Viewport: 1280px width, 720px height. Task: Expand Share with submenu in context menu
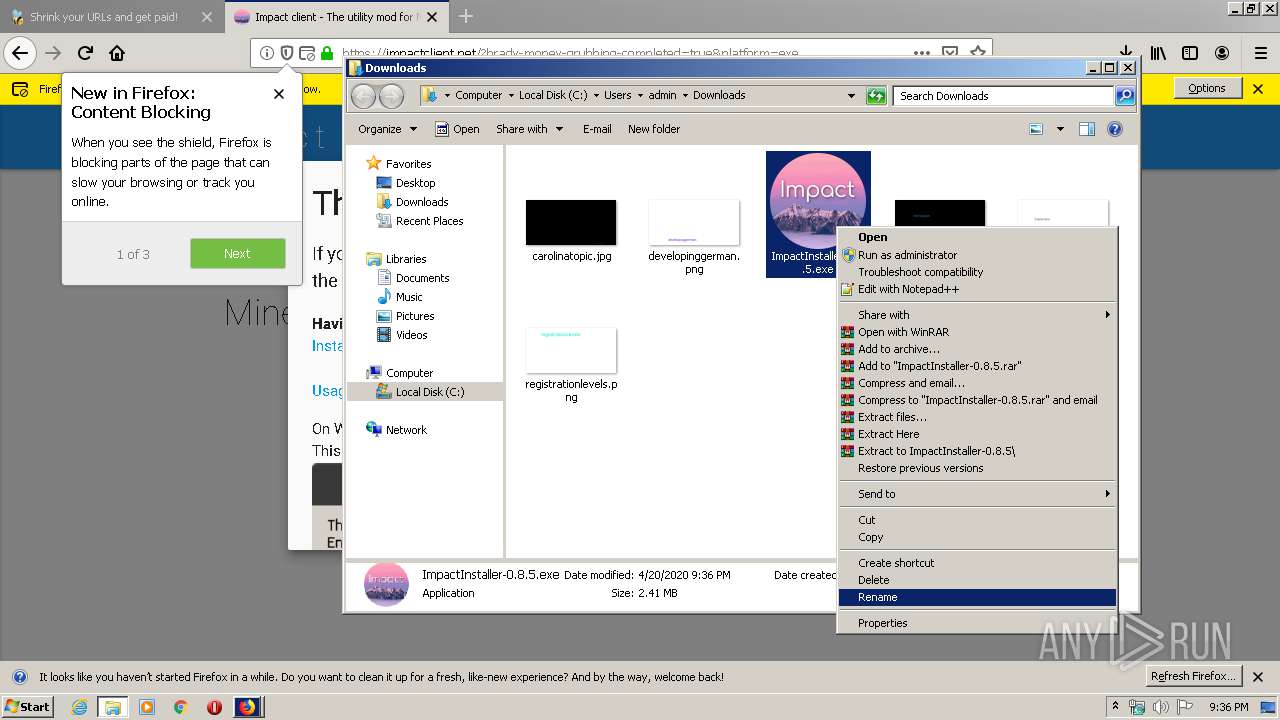[977, 315]
